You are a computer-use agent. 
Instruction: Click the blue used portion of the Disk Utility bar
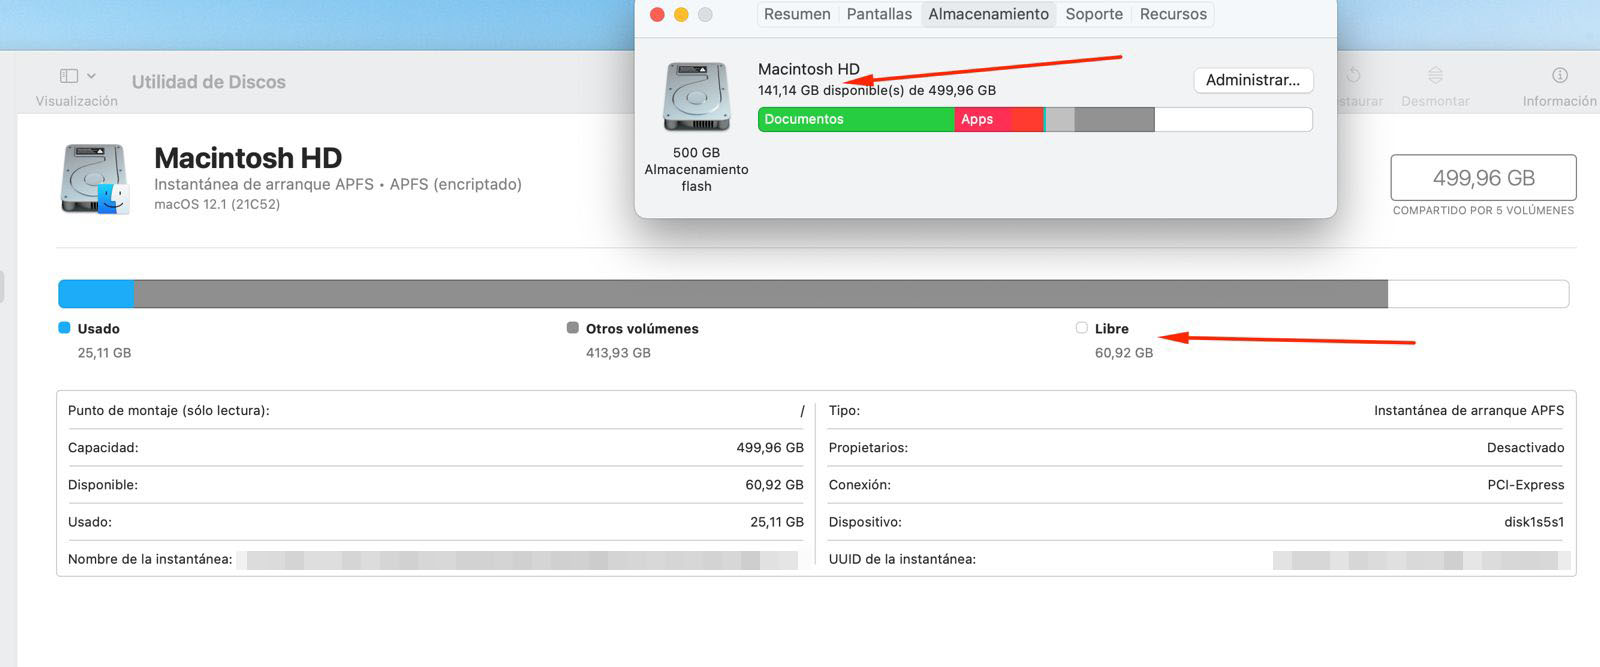(96, 294)
